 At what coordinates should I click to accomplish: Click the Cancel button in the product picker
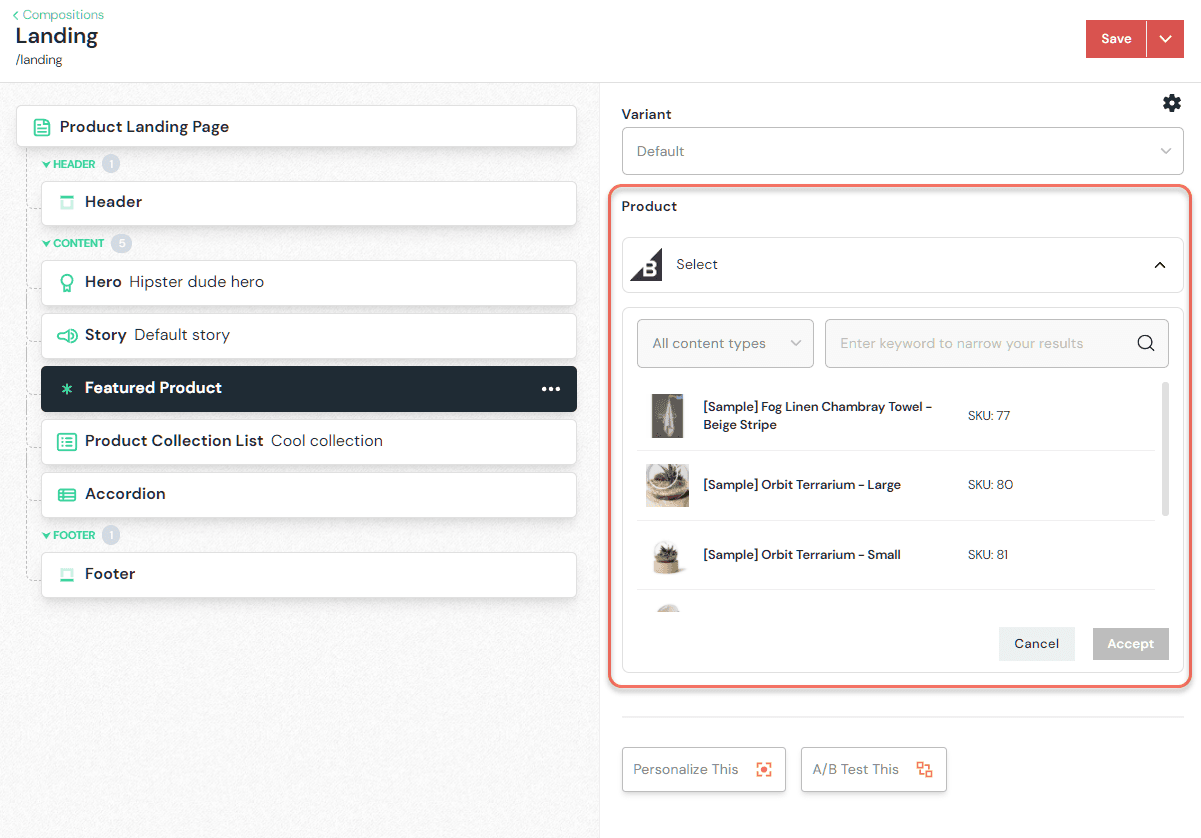coord(1036,643)
